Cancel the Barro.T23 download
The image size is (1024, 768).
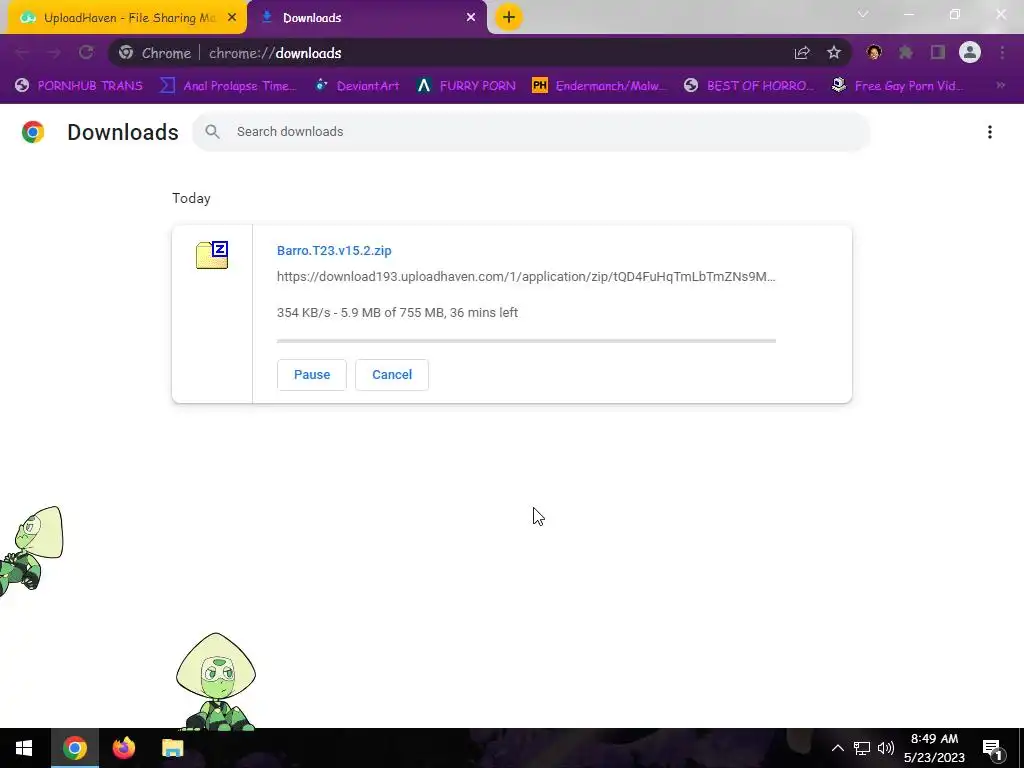coord(392,375)
